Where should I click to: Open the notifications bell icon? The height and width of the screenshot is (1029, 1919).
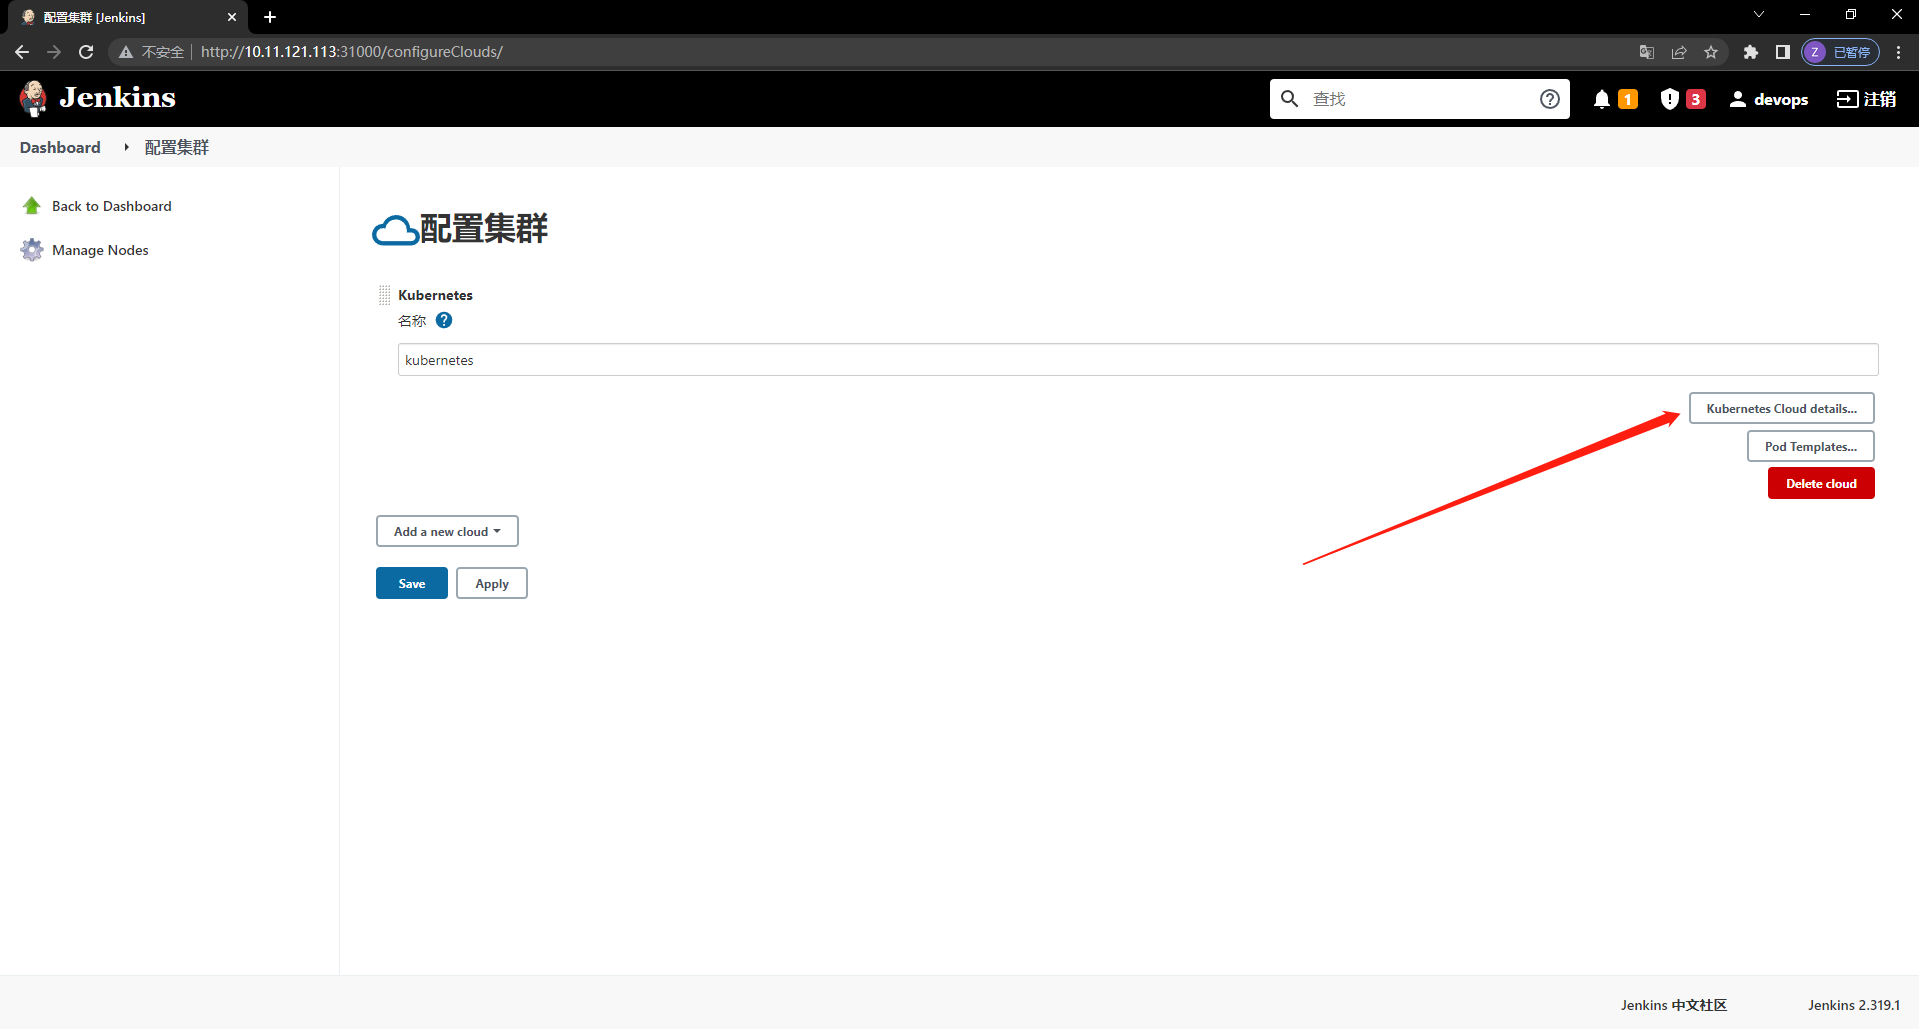tap(1602, 99)
